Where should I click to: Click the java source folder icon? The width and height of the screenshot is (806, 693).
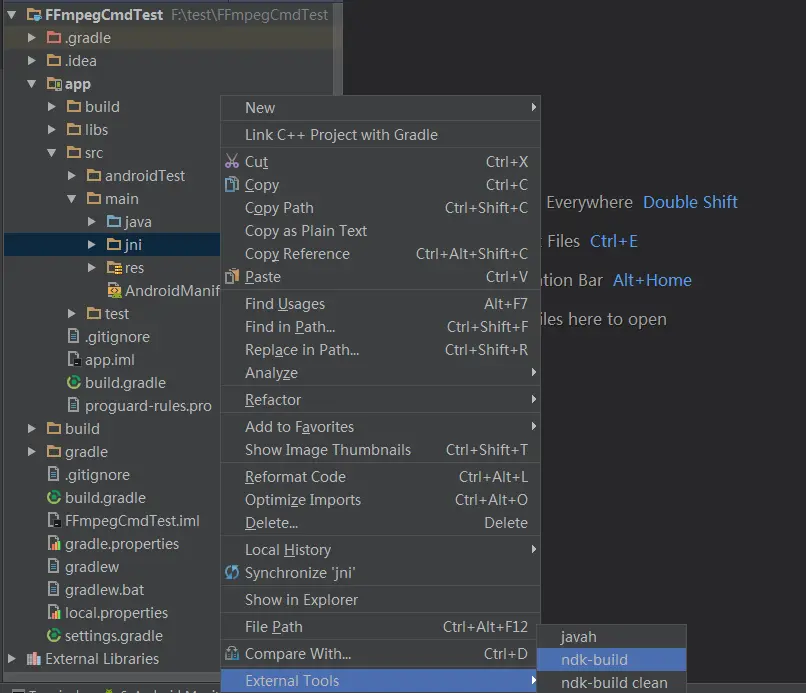[x=114, y=222]
